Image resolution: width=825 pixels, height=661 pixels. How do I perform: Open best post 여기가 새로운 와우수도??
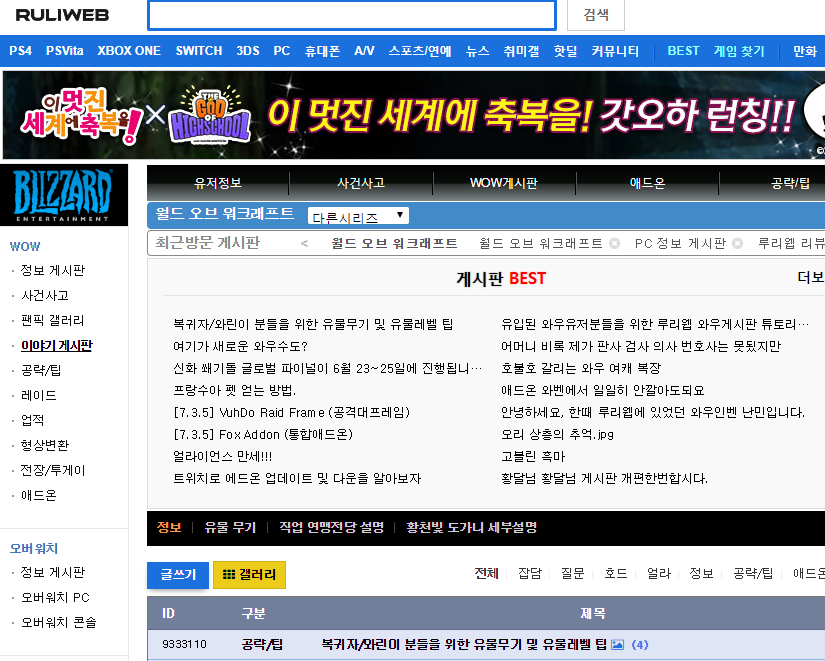(240, 346)
